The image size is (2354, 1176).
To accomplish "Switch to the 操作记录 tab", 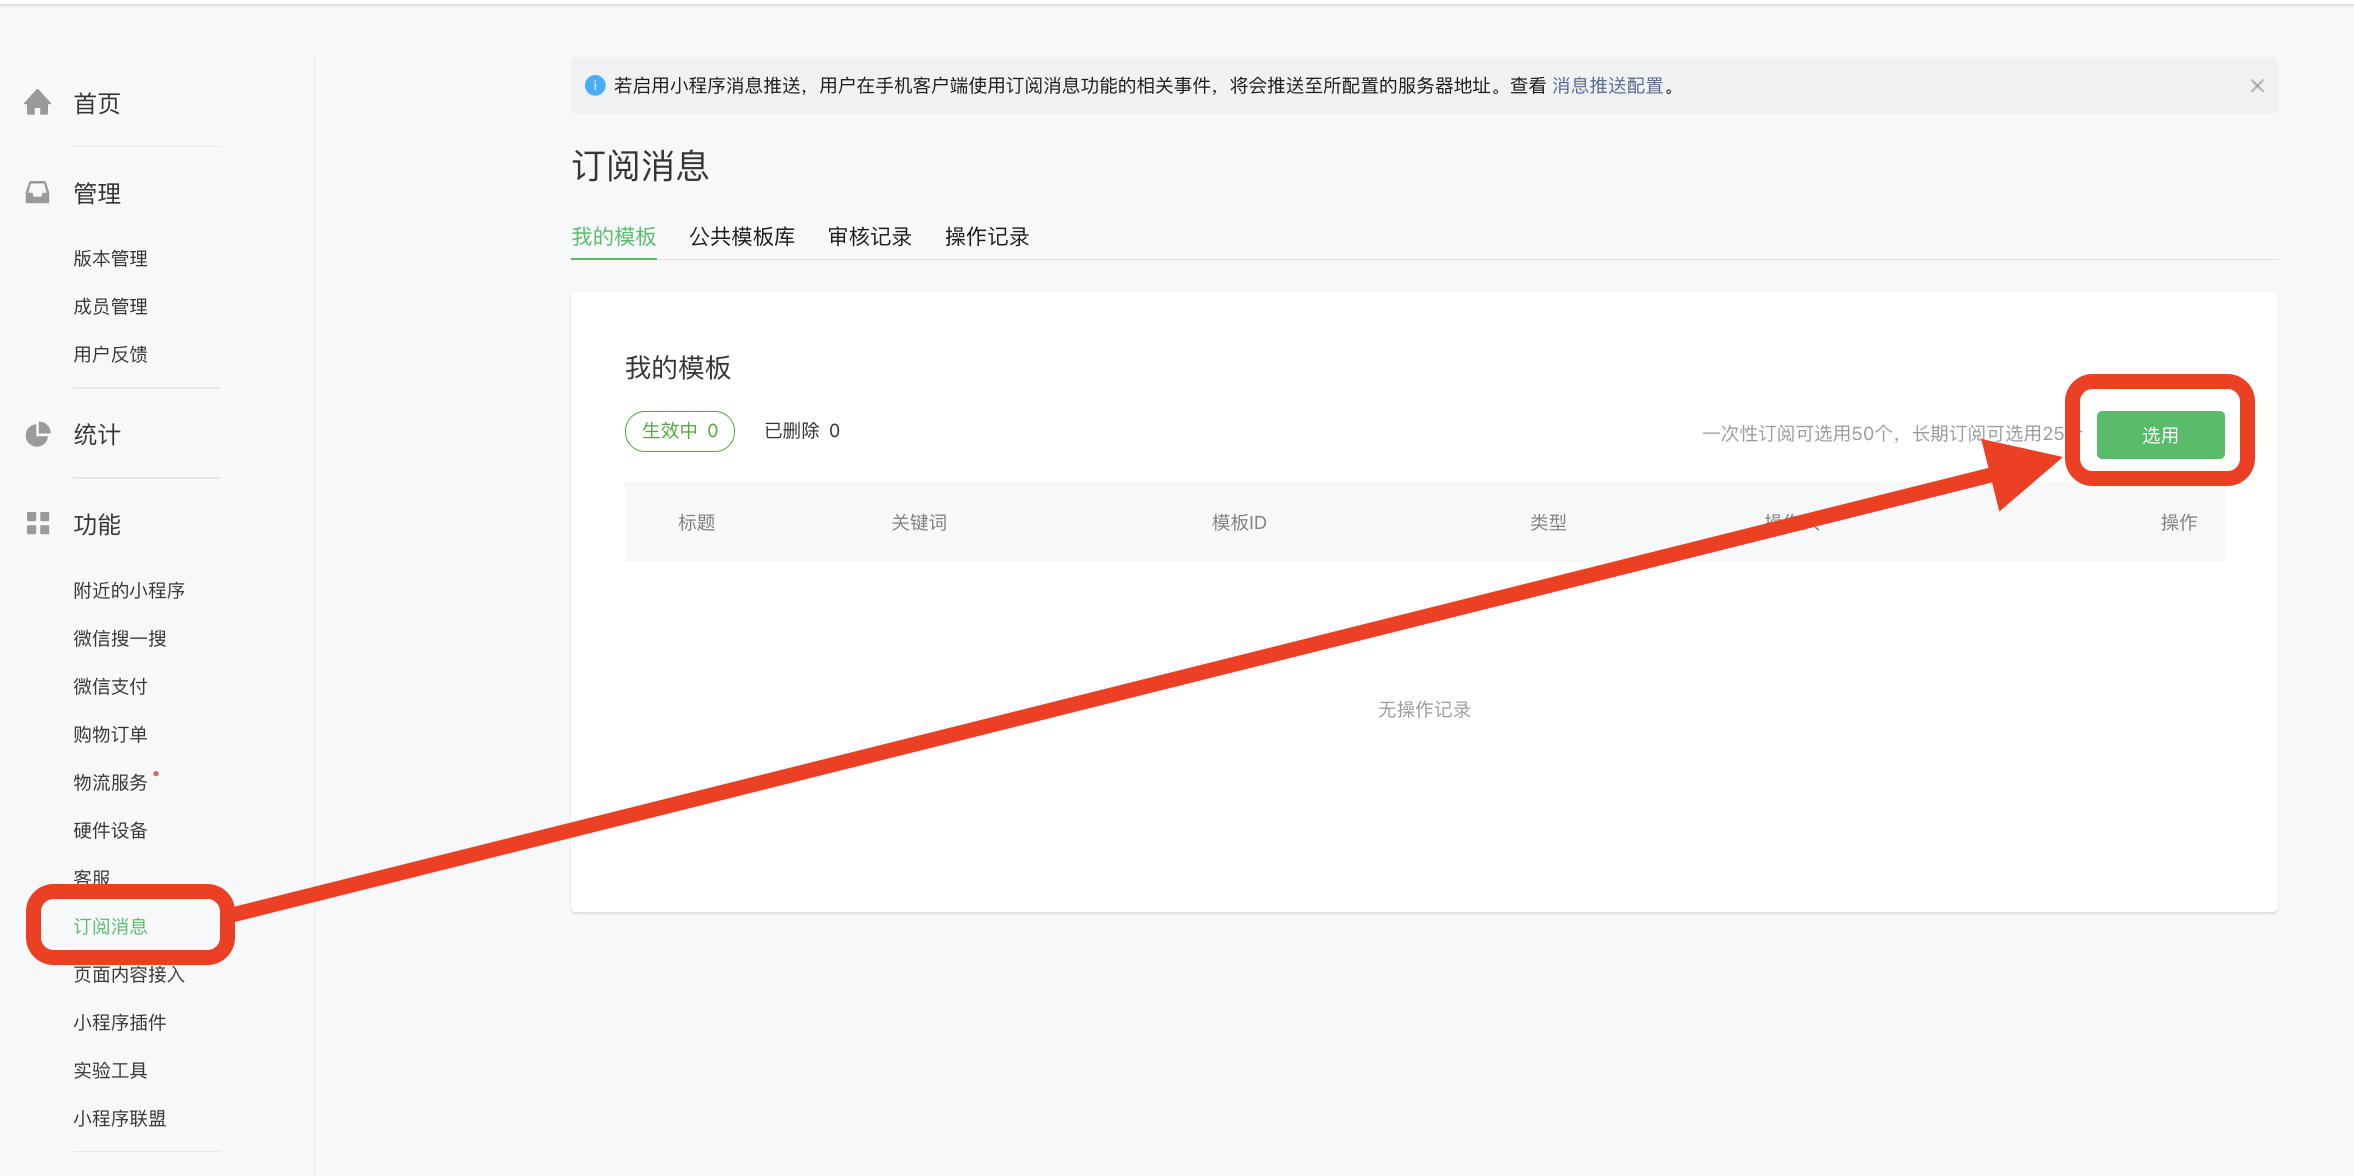I will coord(986,237).
